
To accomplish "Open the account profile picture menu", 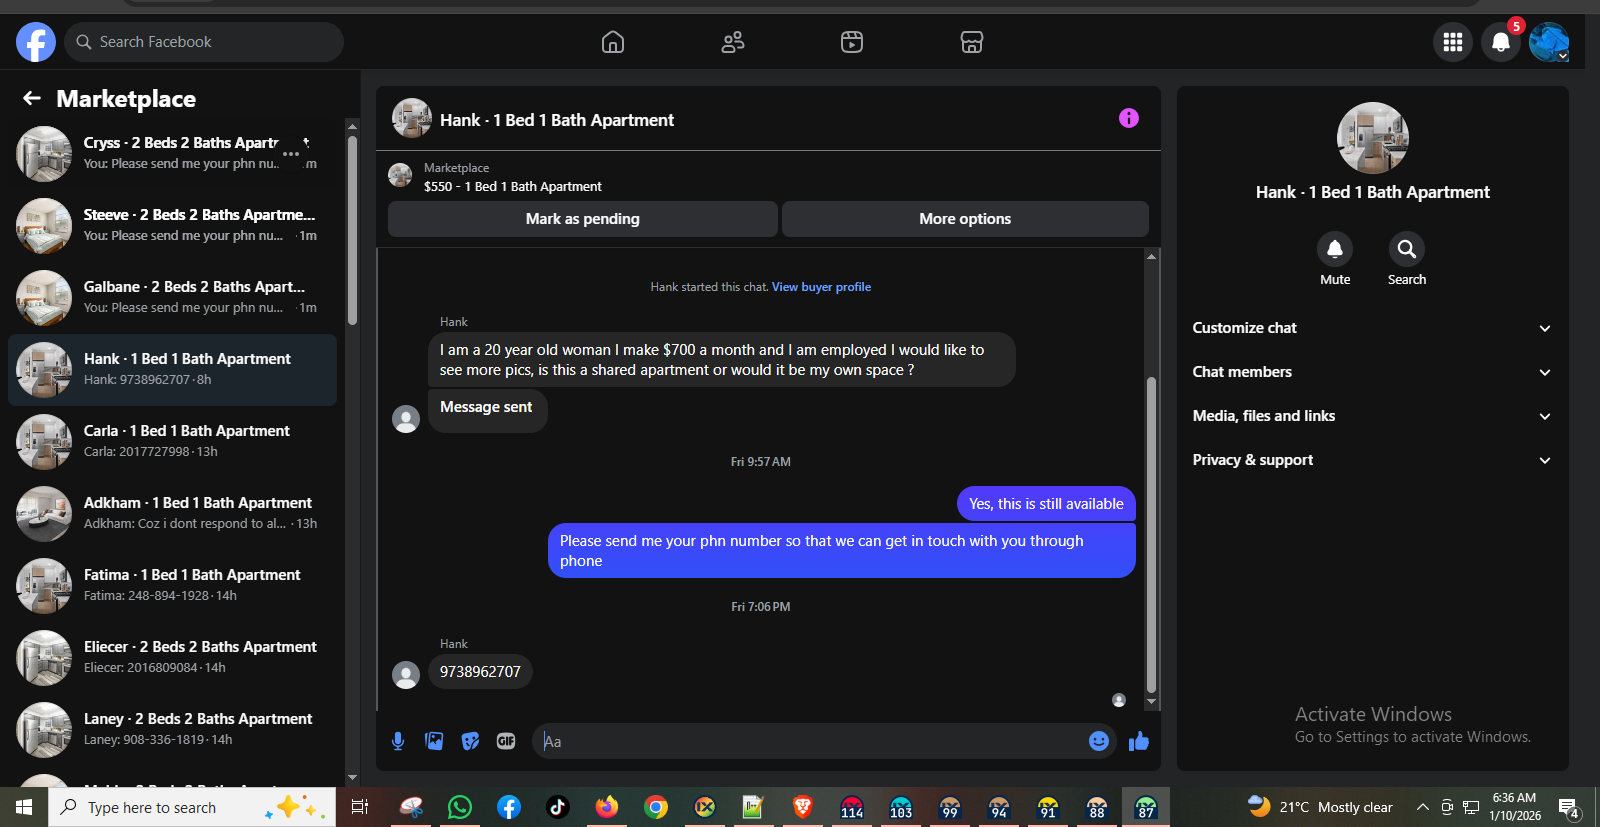I will click(1549, 42).
